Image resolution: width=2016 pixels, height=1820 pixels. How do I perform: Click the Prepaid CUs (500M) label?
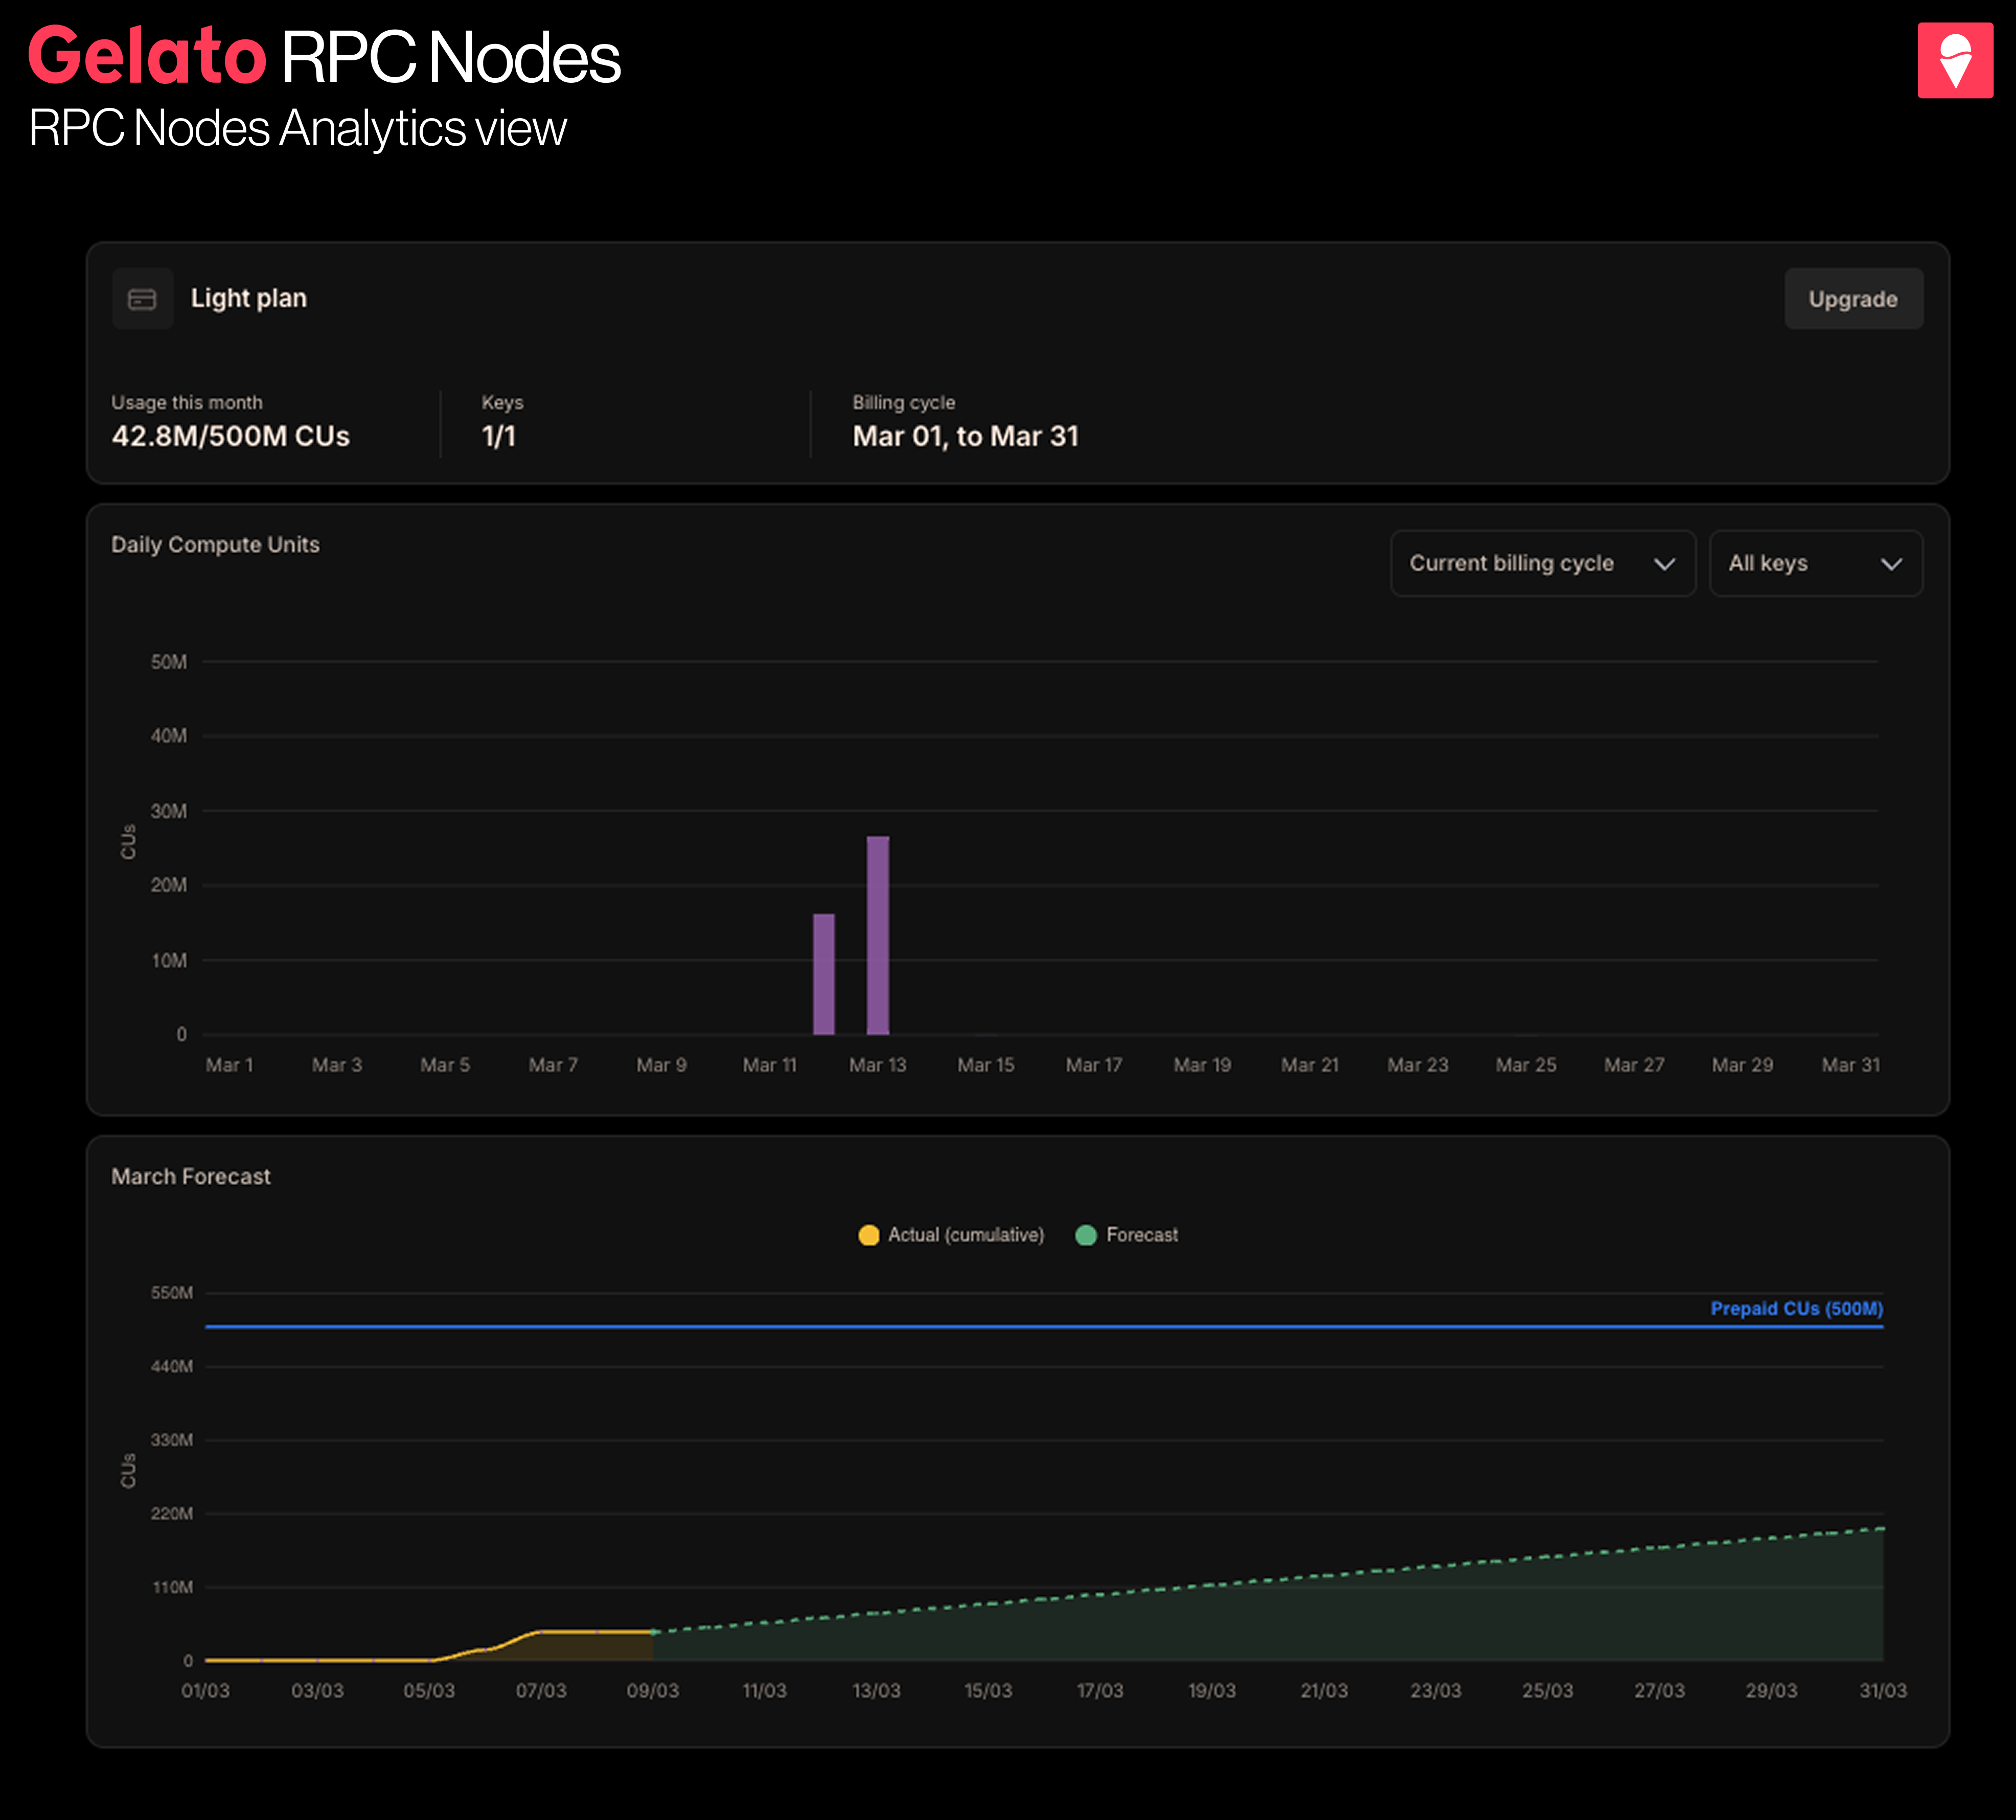(1796, 1308)
